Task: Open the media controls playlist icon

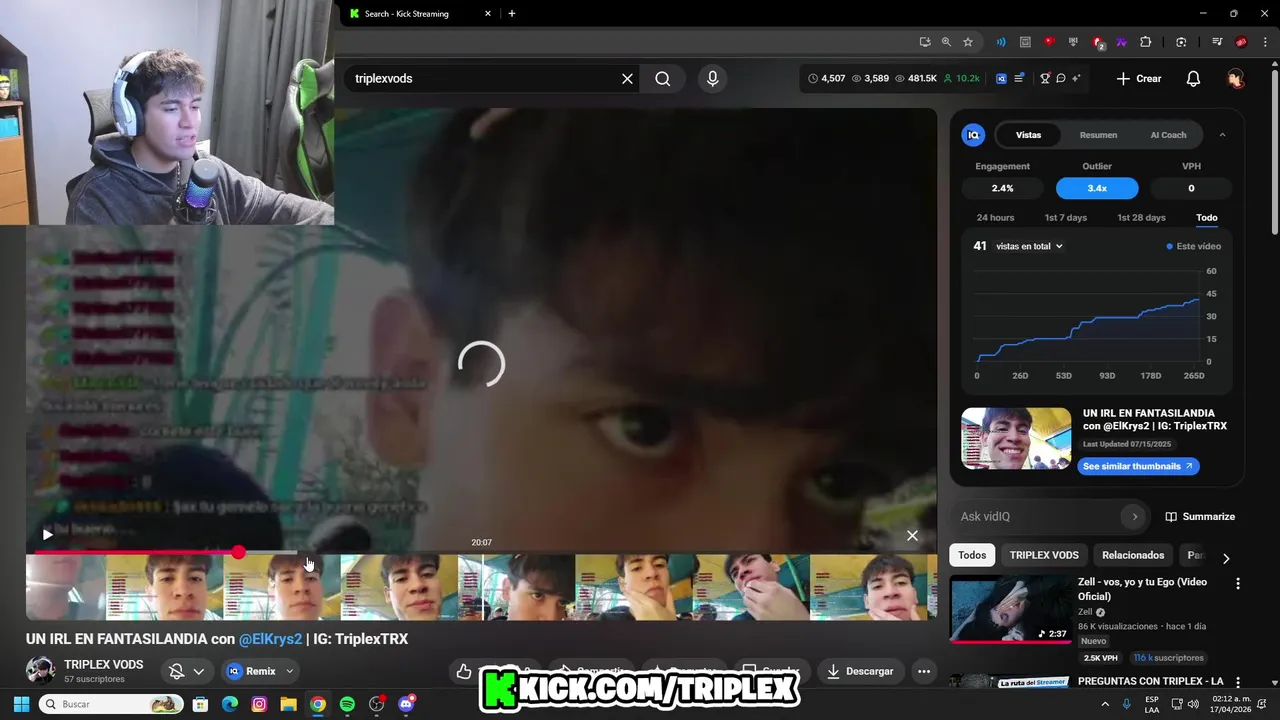Action: [1217, 42]
